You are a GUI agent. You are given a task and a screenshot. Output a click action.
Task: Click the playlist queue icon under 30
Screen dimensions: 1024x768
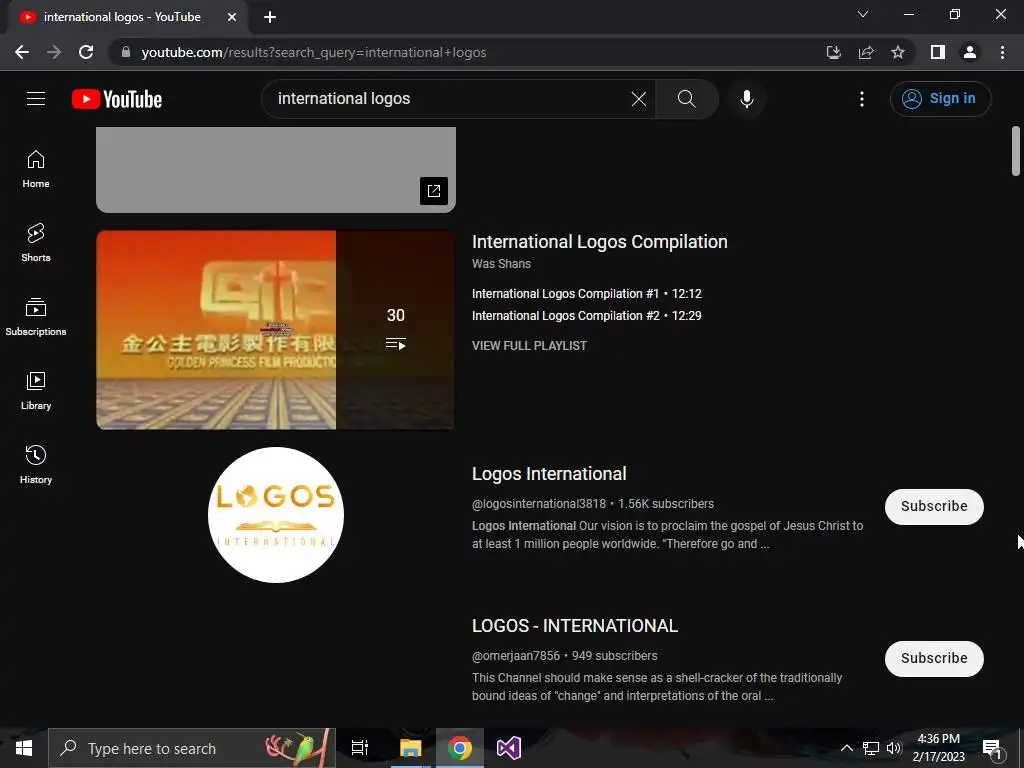[396, 344]
